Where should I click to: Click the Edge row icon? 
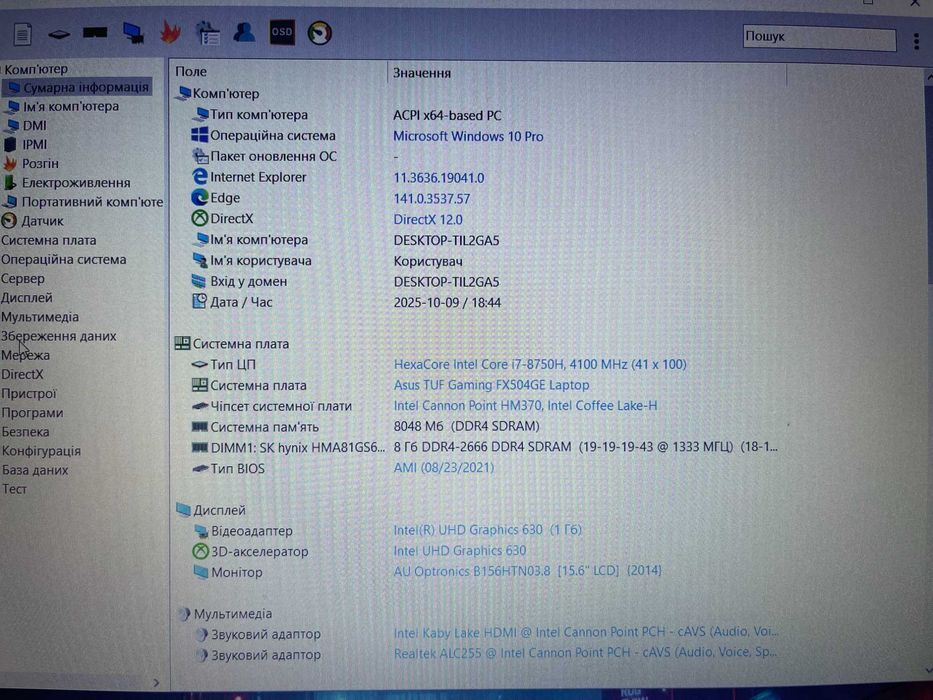199,198
